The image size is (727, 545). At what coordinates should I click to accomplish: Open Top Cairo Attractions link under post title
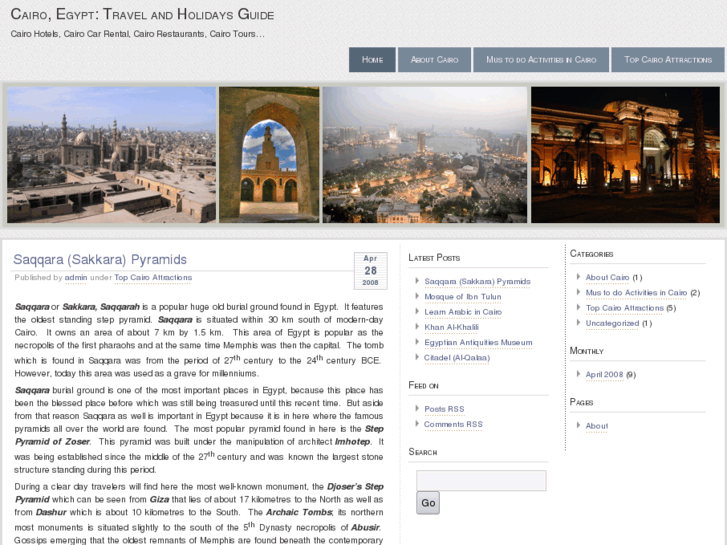click(153, 277)
